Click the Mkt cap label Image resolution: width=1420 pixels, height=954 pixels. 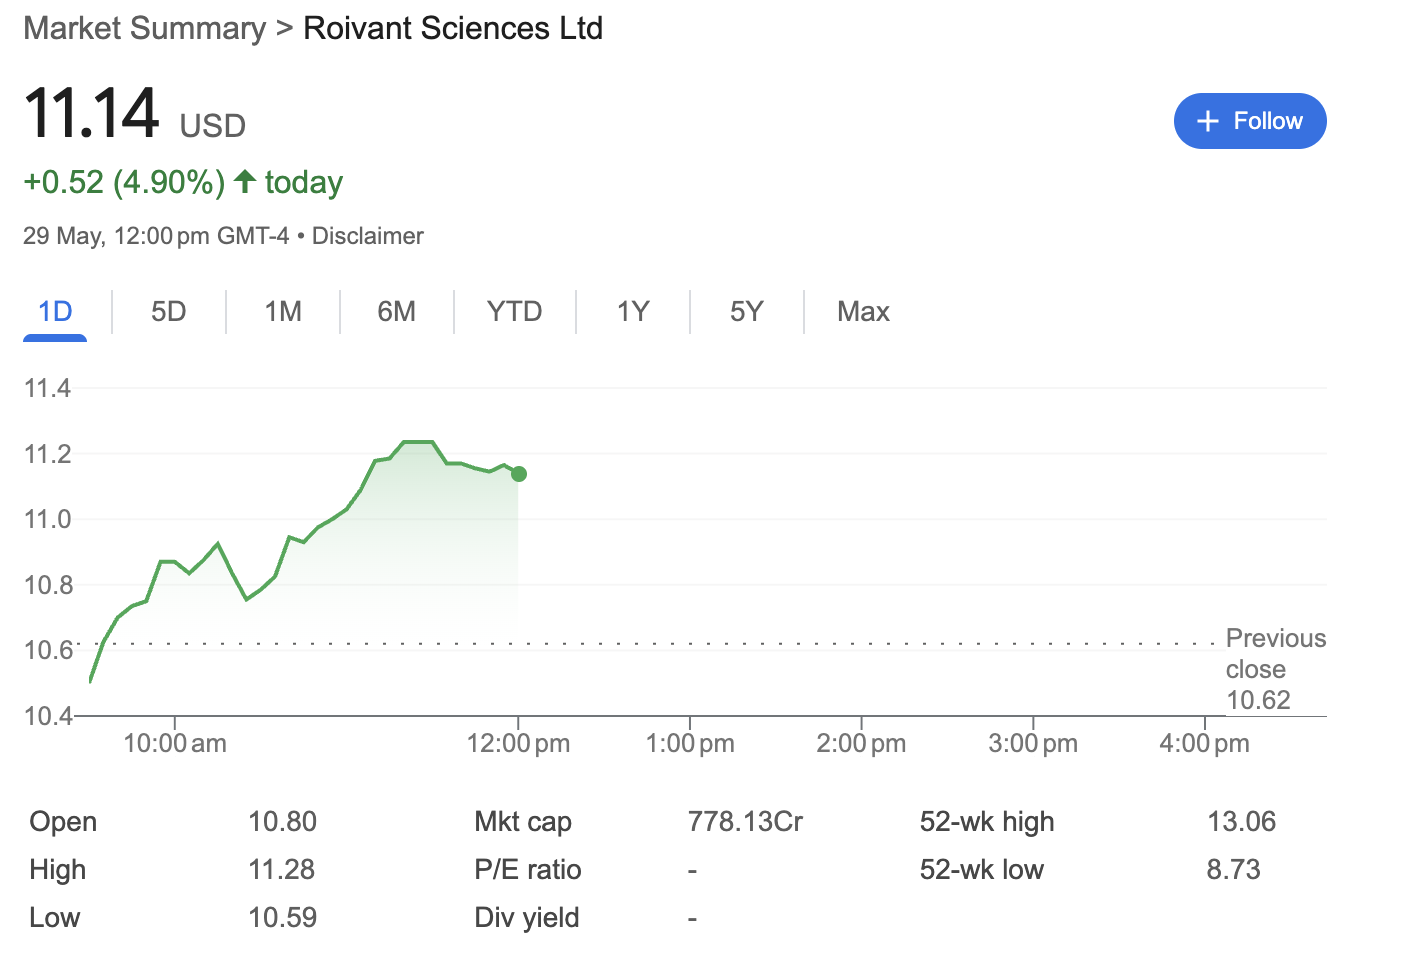pos(523,822)
